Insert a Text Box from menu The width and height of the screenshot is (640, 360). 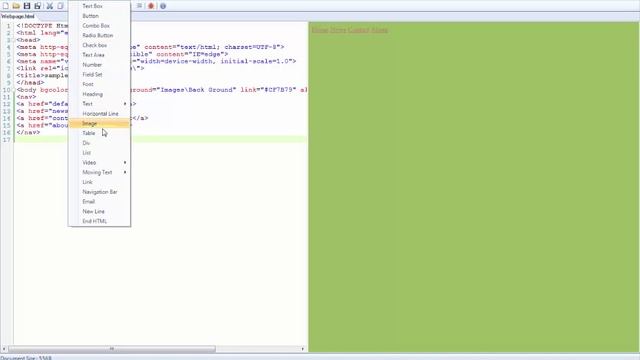coord(100,6)
